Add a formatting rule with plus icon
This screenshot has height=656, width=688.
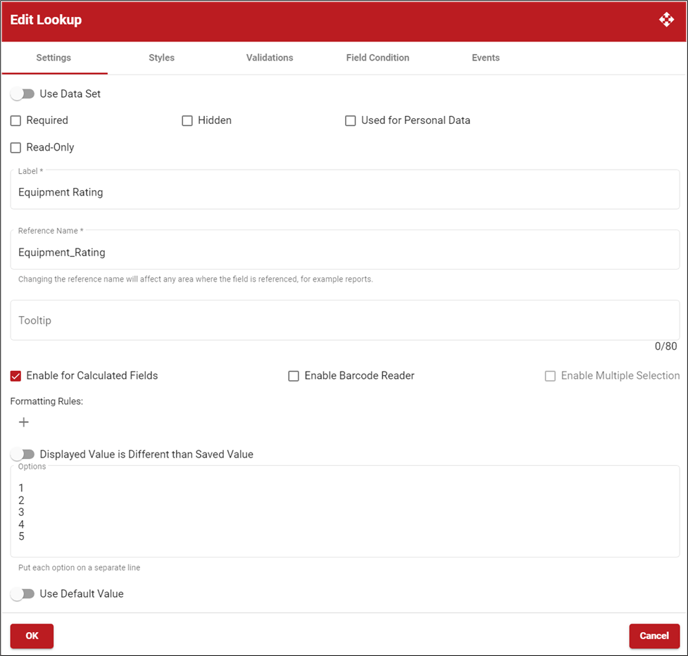coord(24,422)
